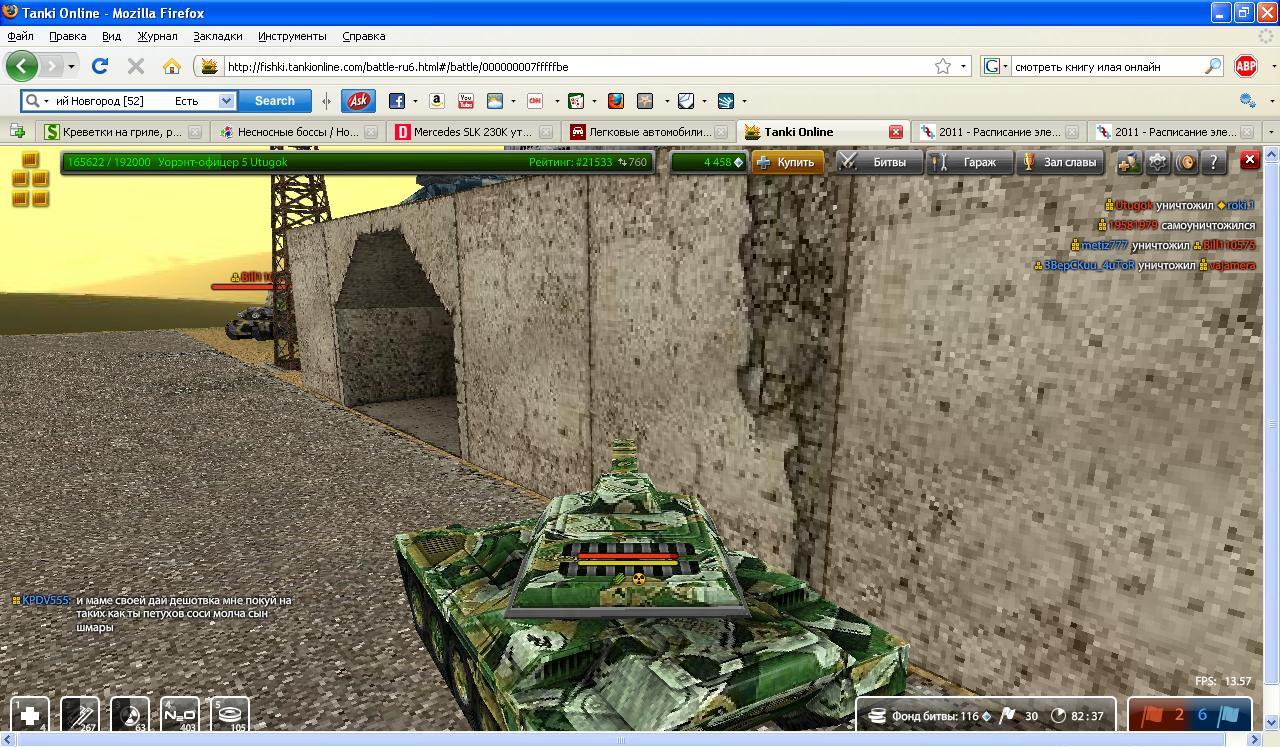Open Amazon from the Ask toolbar
1280x747 pixels.
(x=436, y=101)
